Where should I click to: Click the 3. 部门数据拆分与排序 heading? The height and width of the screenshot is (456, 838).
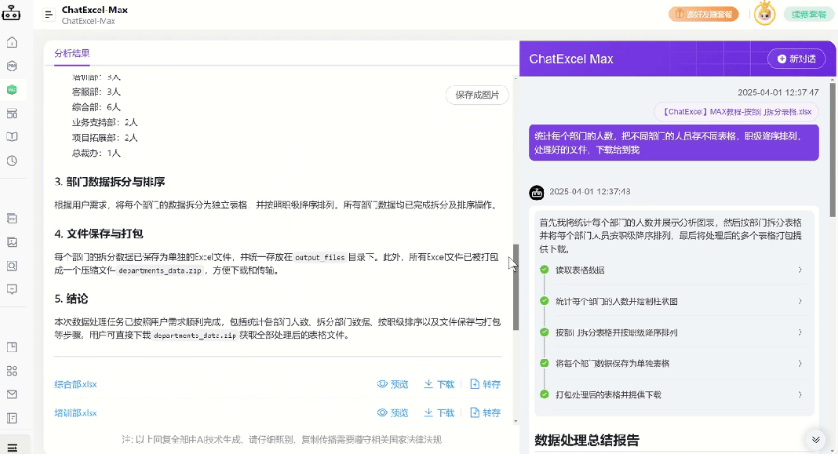[110, 182]
